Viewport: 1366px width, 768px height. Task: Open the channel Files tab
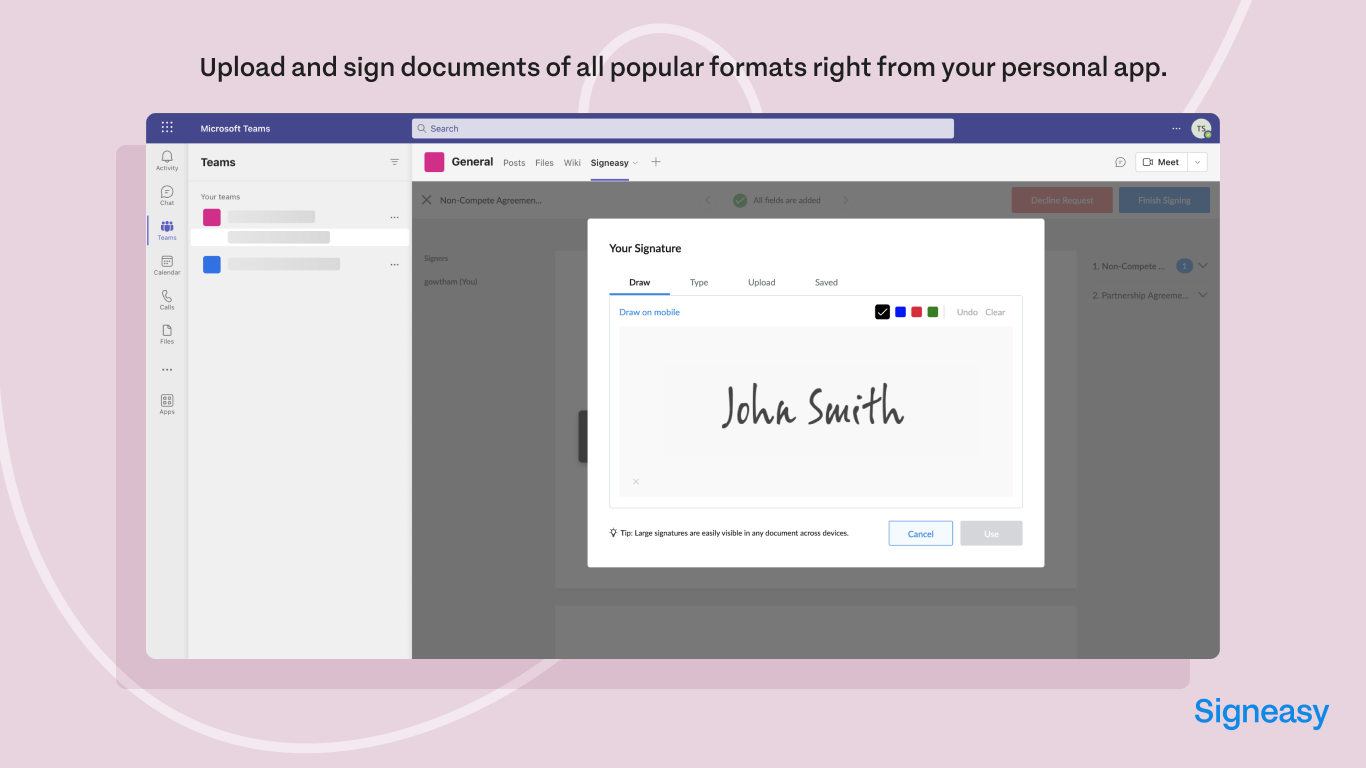pos(544,163)
